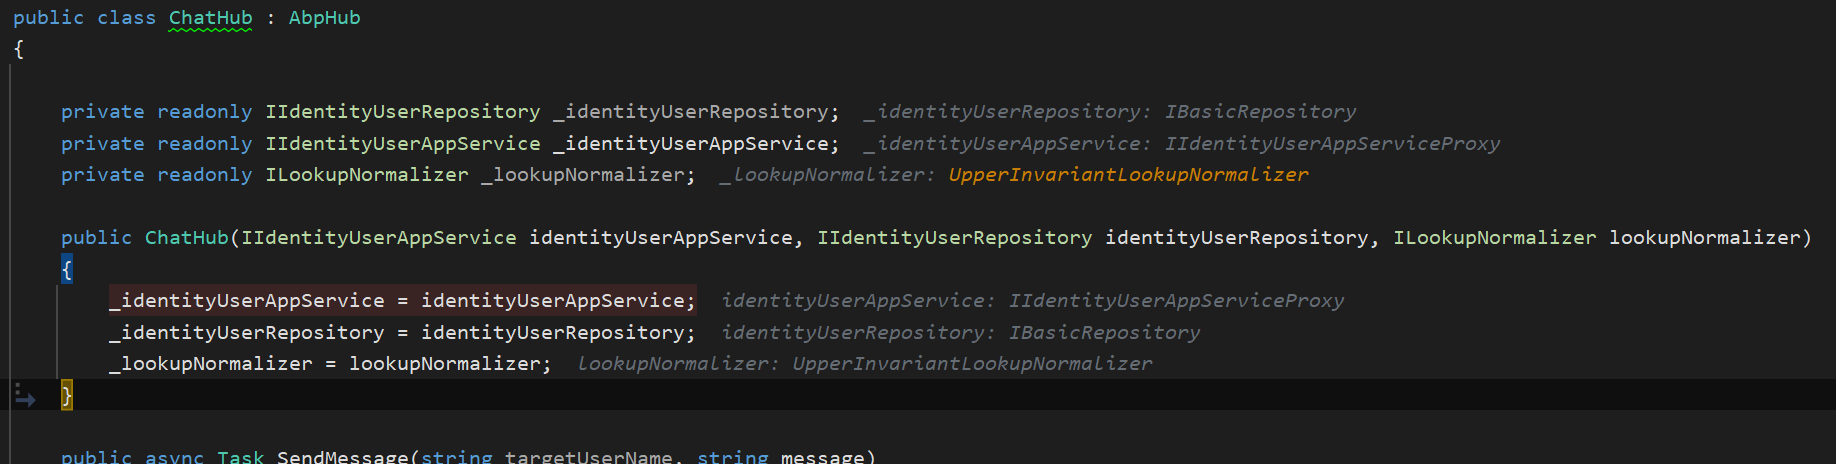Viewport: 1836px width, 464px height.
Task: Click the targetUserName parameter
Action: (588, 457)
